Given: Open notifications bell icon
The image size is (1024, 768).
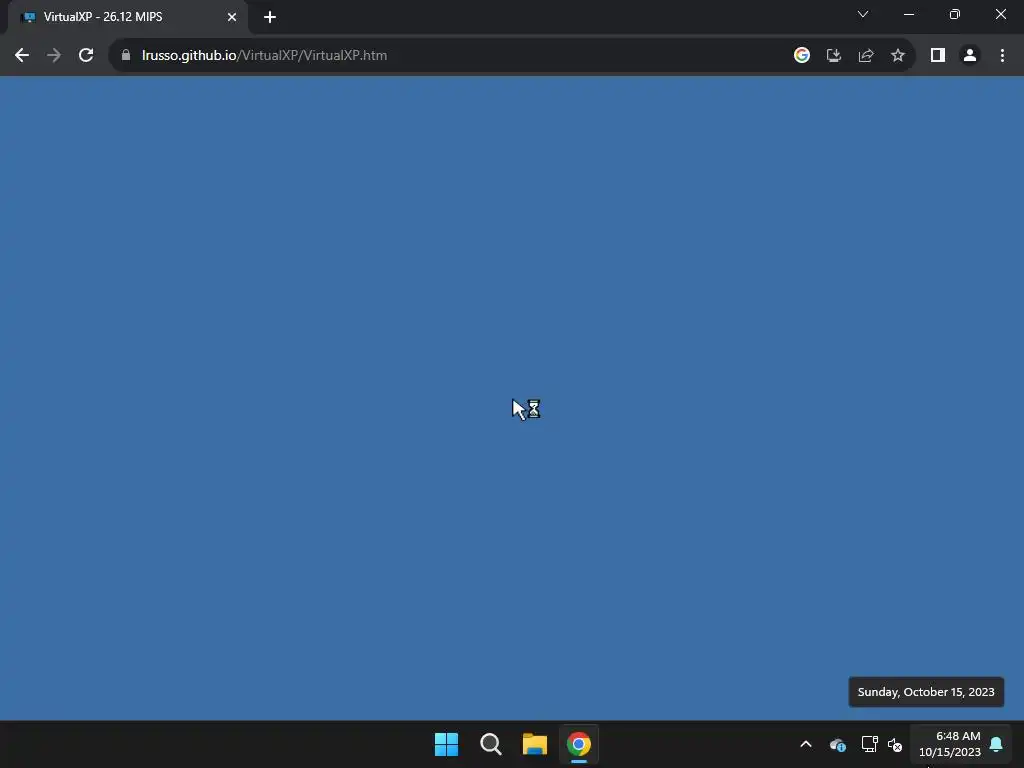Looking at the screenshot, I should click(997, 744).
